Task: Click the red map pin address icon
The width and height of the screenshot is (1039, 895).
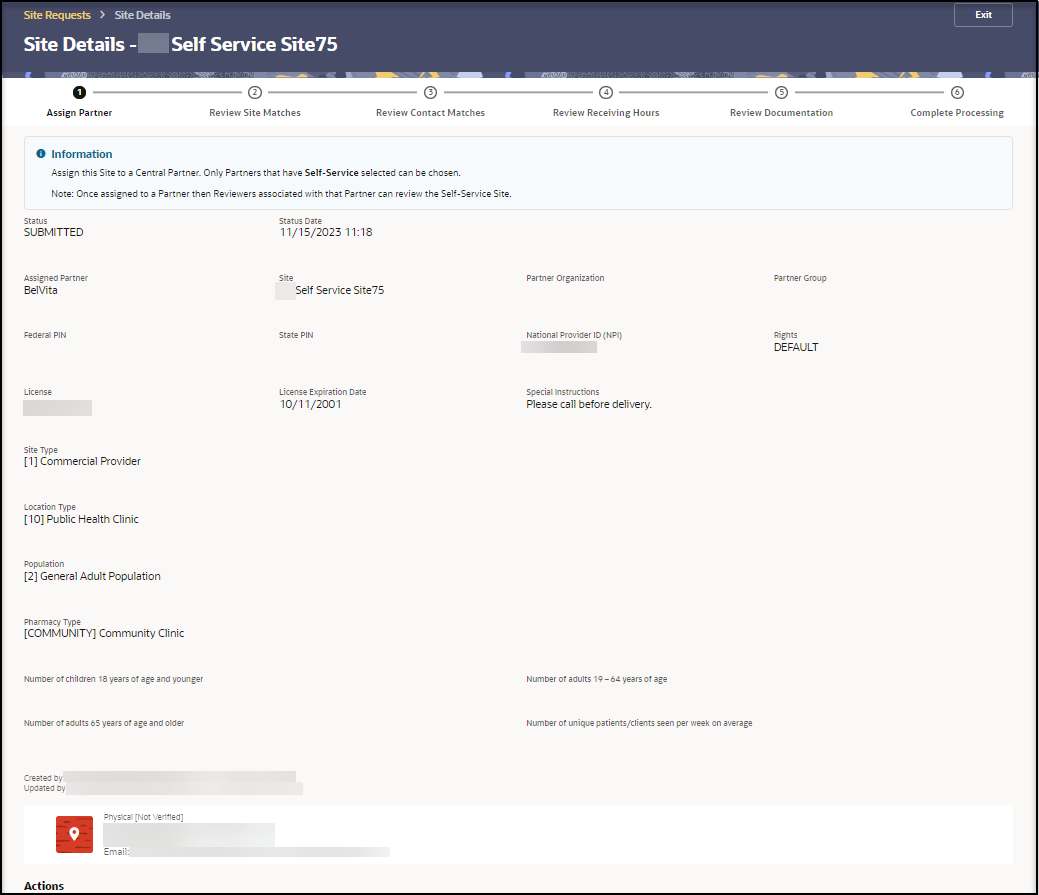Action: [x=74, y=834]
